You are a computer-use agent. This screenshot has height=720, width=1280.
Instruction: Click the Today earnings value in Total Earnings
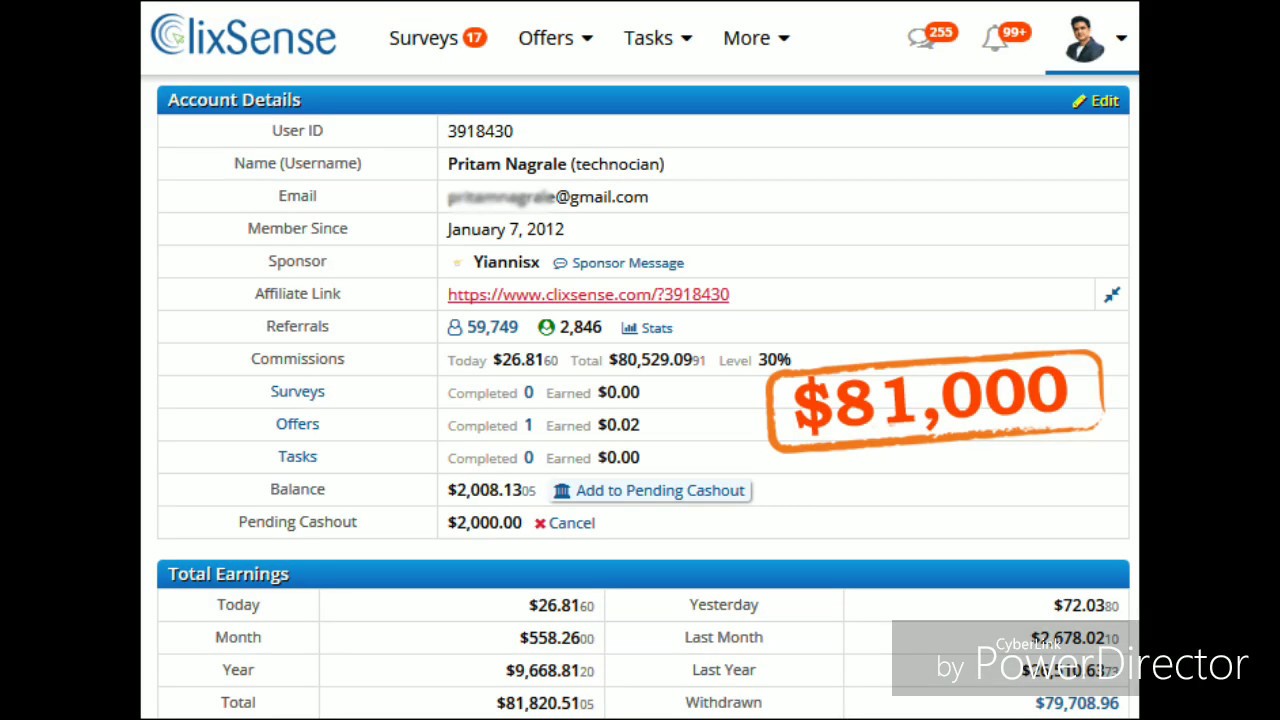click(x=561, y=605)
